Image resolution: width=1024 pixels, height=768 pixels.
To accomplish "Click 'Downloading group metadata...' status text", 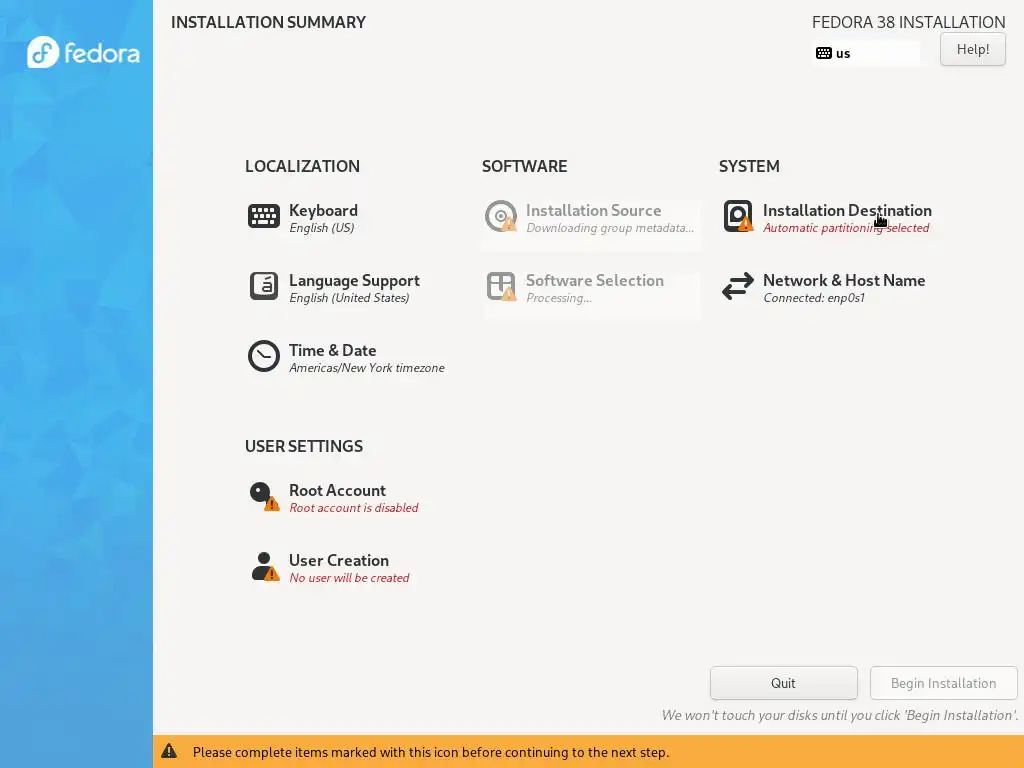I will [610, 228].
